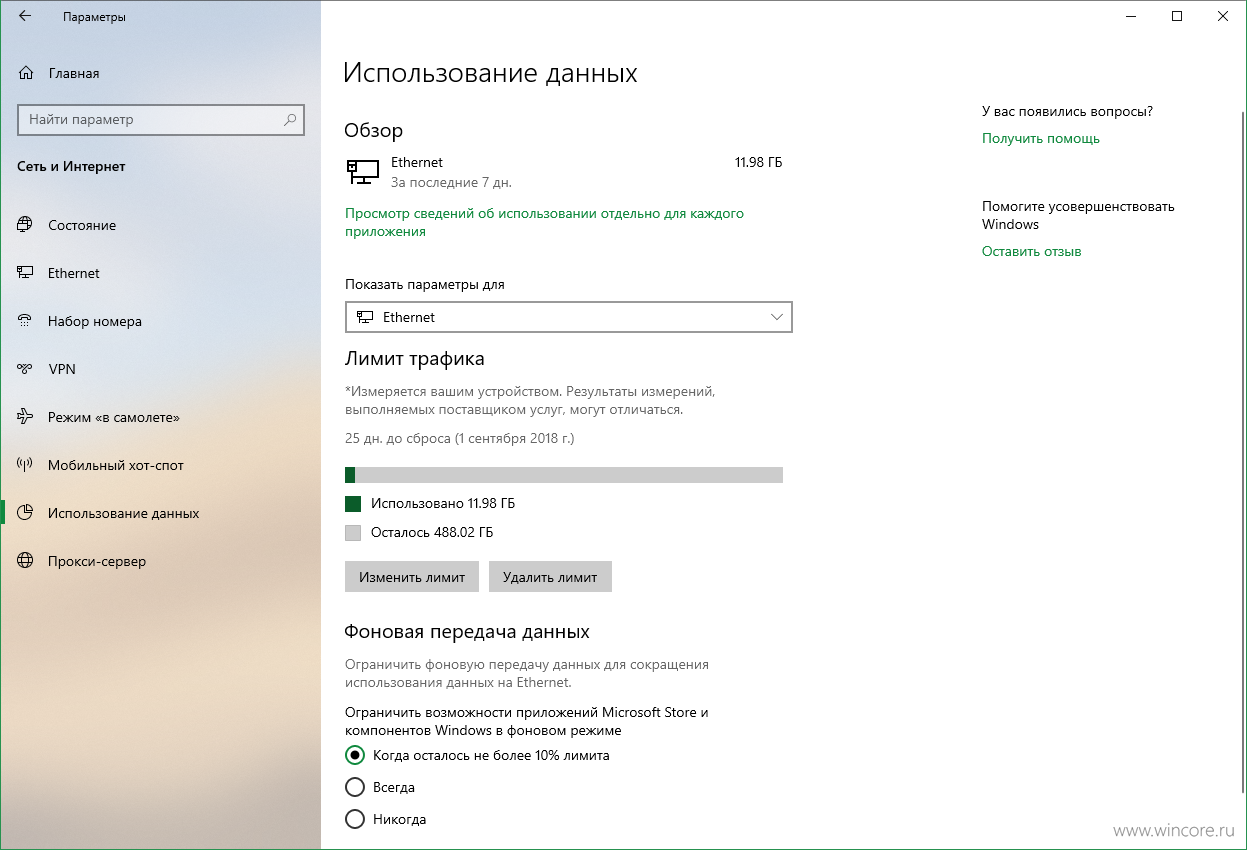The image size is (1247, 850).
Task: Select radio Когда осталось не более 10% лимита
Action: pos(354,755)
